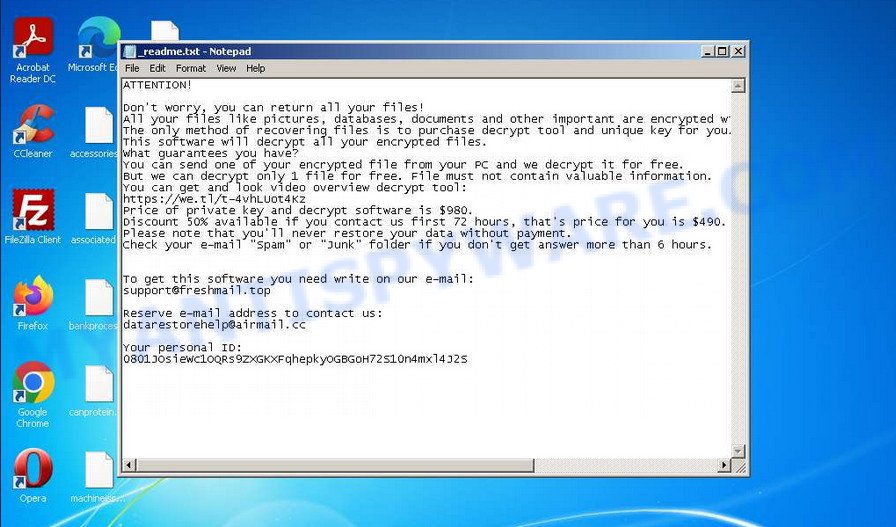Click support@freshmail.top email text
The height and width of the screenshot is (527, 896).
(x=197, y=290)
